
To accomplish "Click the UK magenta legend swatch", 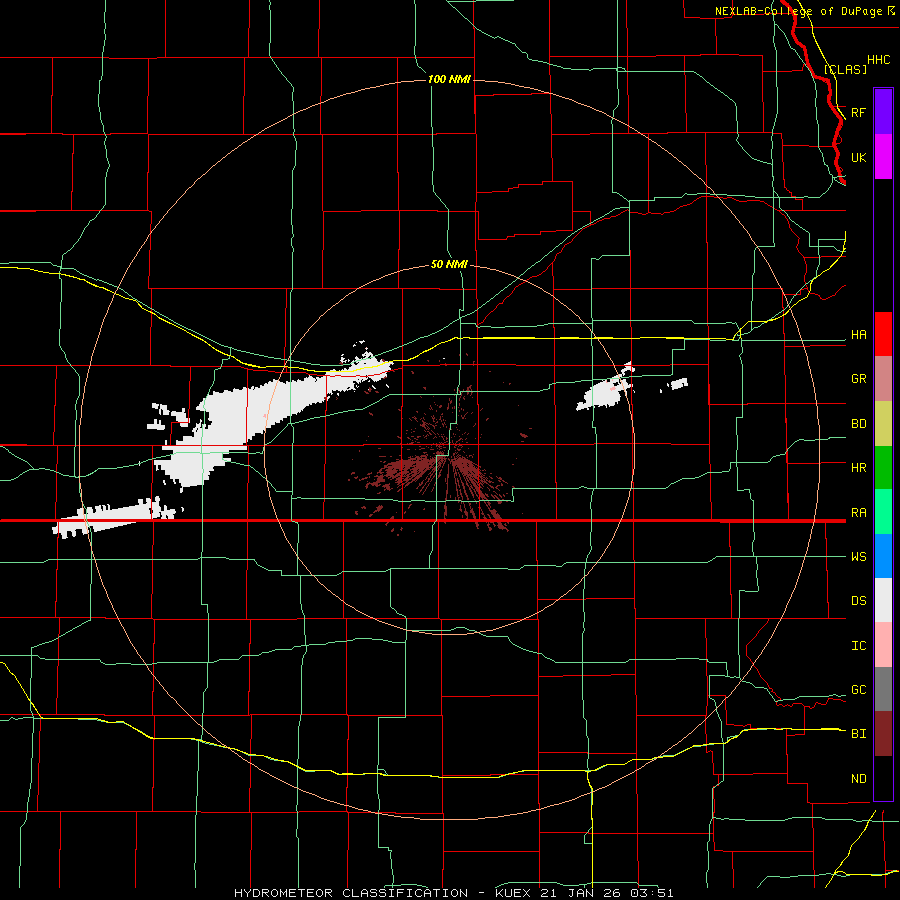I will click(883, 157).
